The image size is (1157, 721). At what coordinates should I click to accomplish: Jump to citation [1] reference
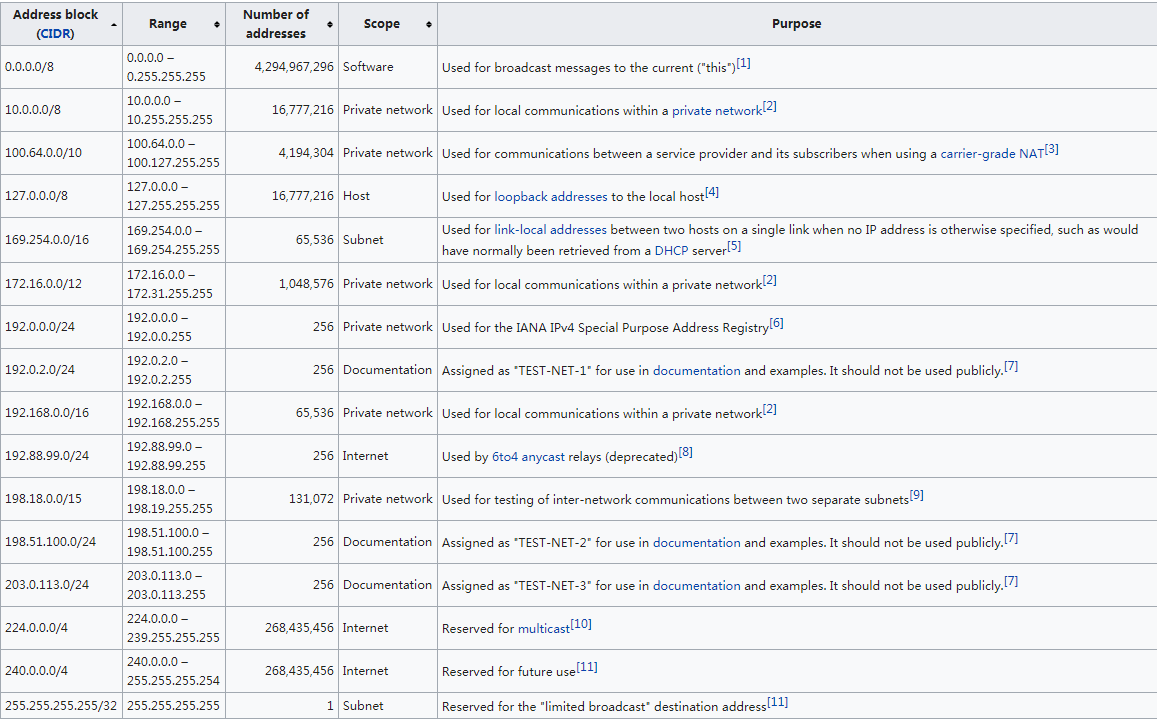click(x=743, y=63)
